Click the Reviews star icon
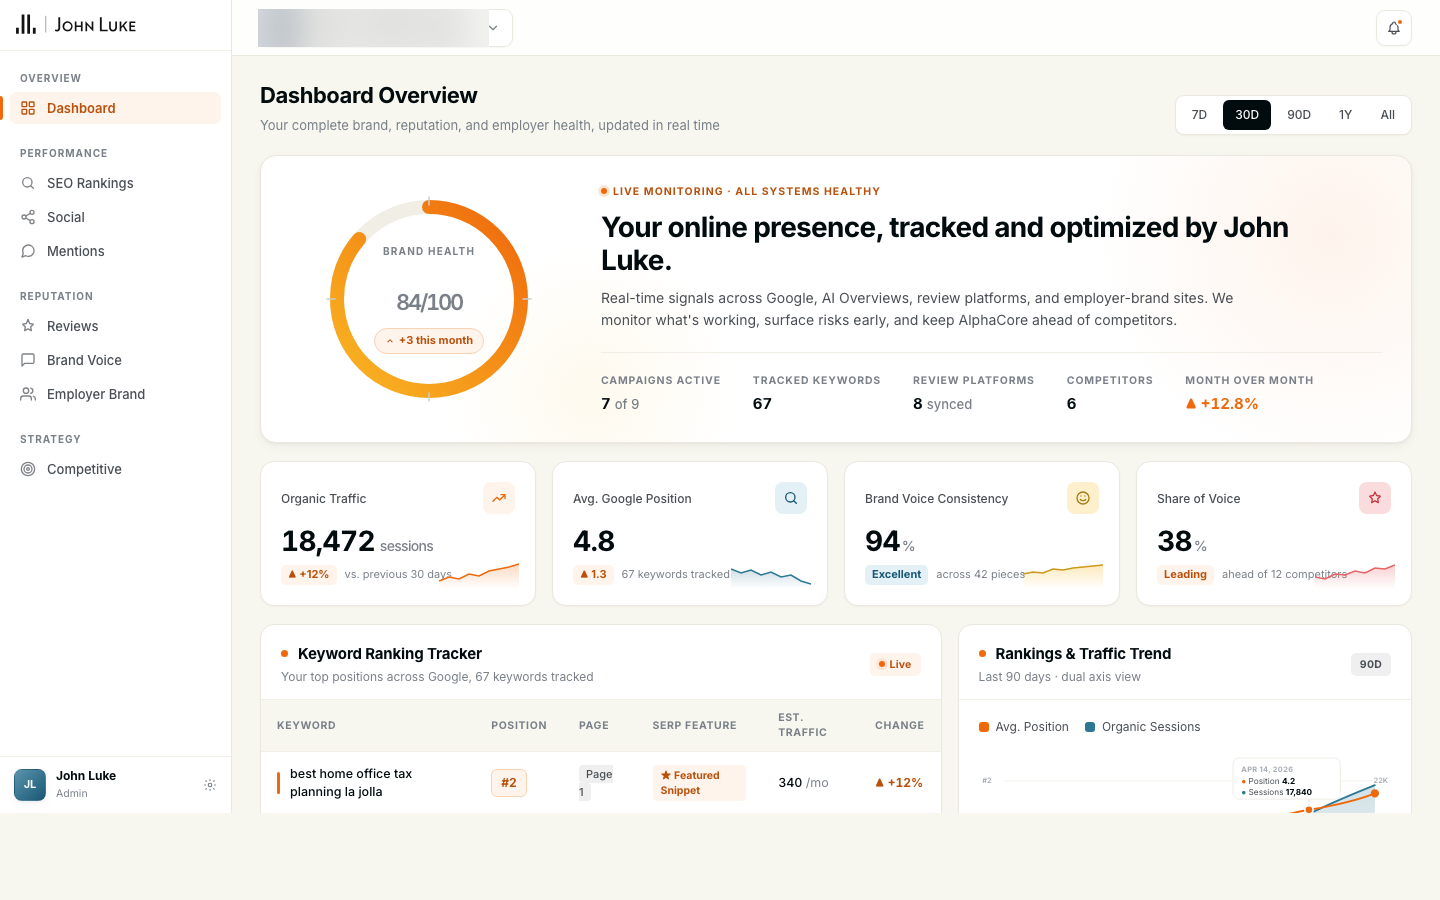Image resolution: width=1440 pixels, height=900 pixels. click(28, 326)
